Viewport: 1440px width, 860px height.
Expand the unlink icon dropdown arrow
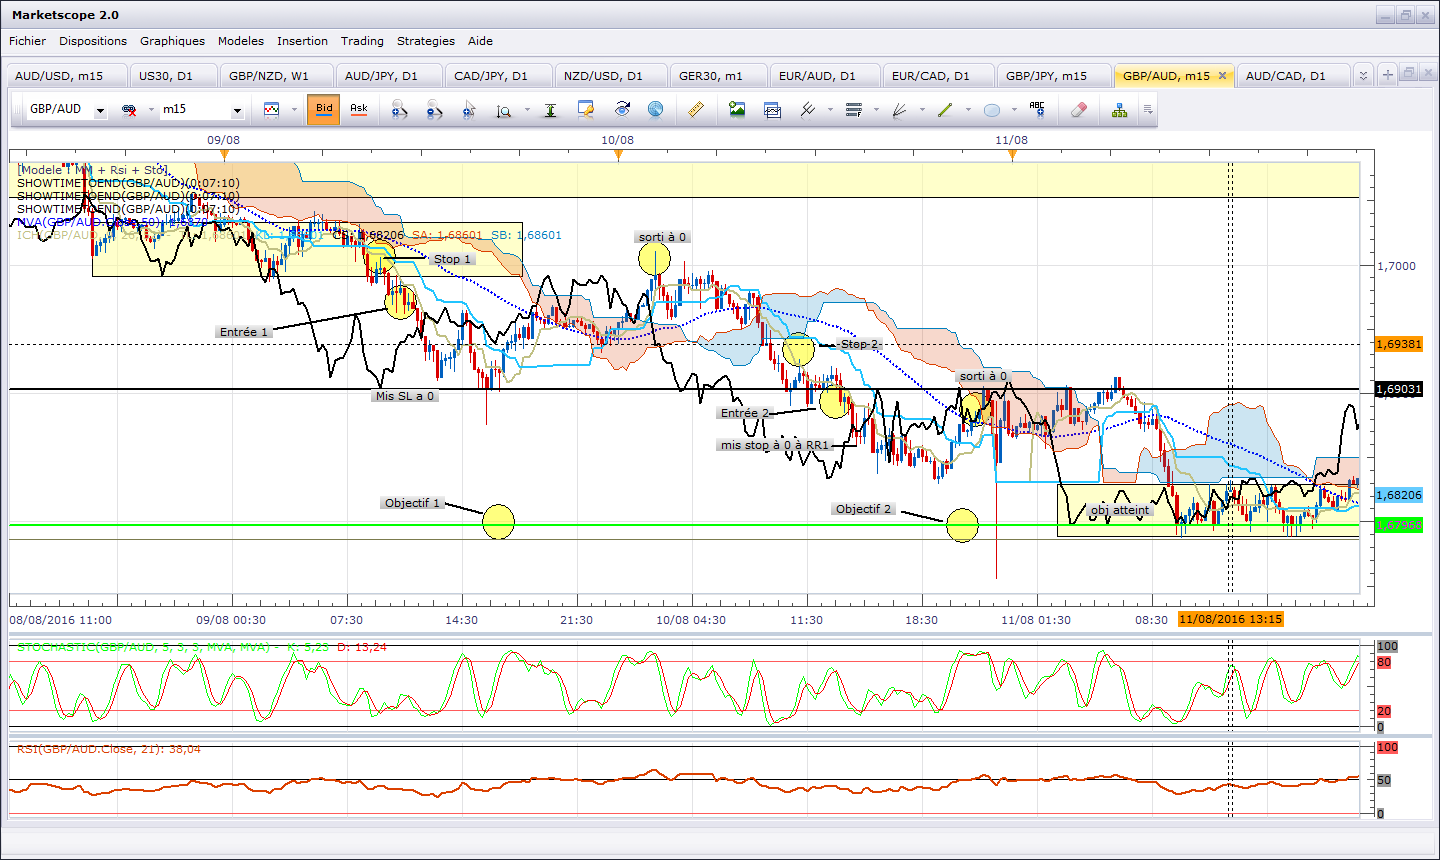coord(151,110)
